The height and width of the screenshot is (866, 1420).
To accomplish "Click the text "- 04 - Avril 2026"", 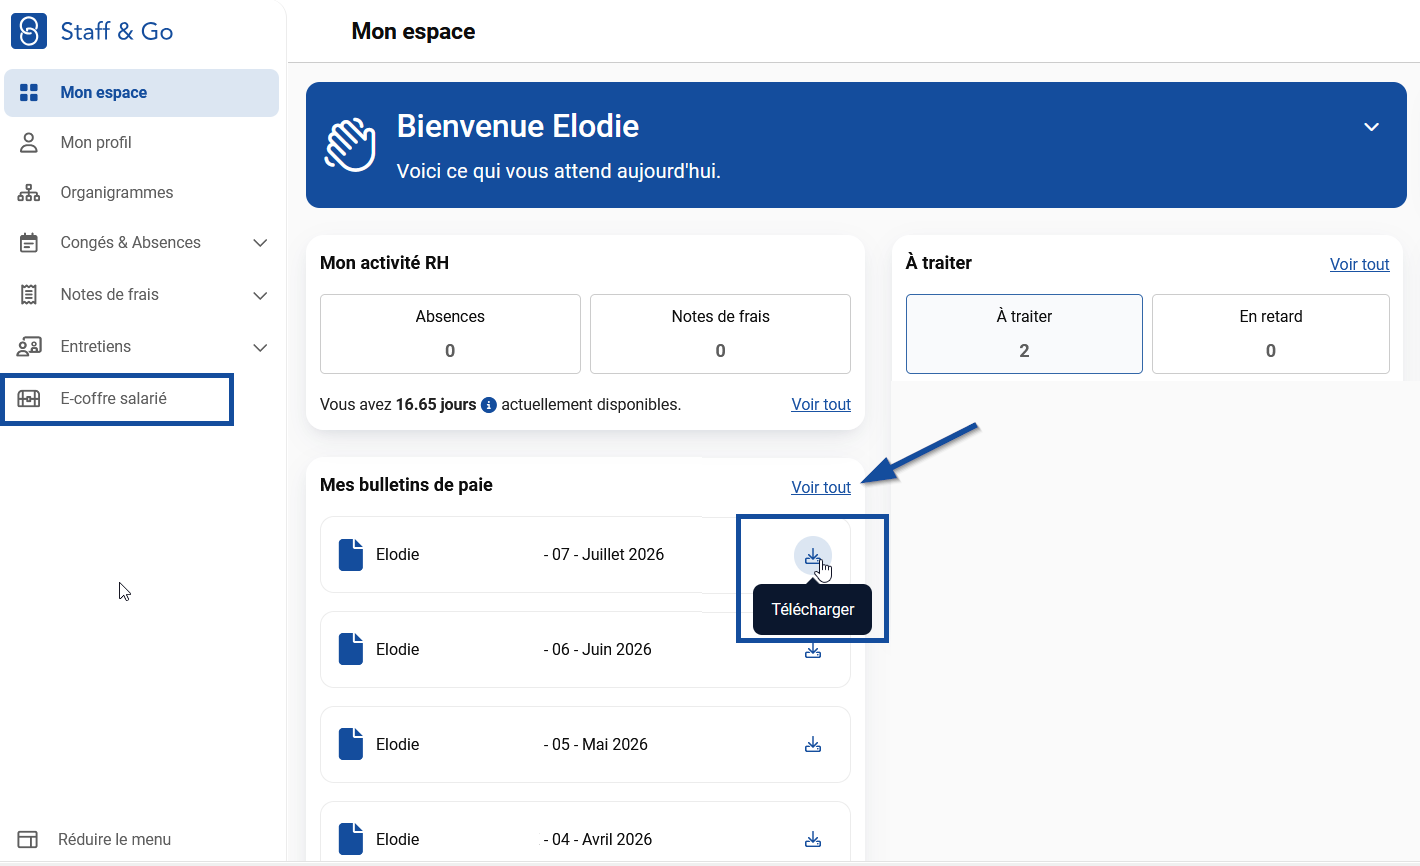I will click(598, 840).
